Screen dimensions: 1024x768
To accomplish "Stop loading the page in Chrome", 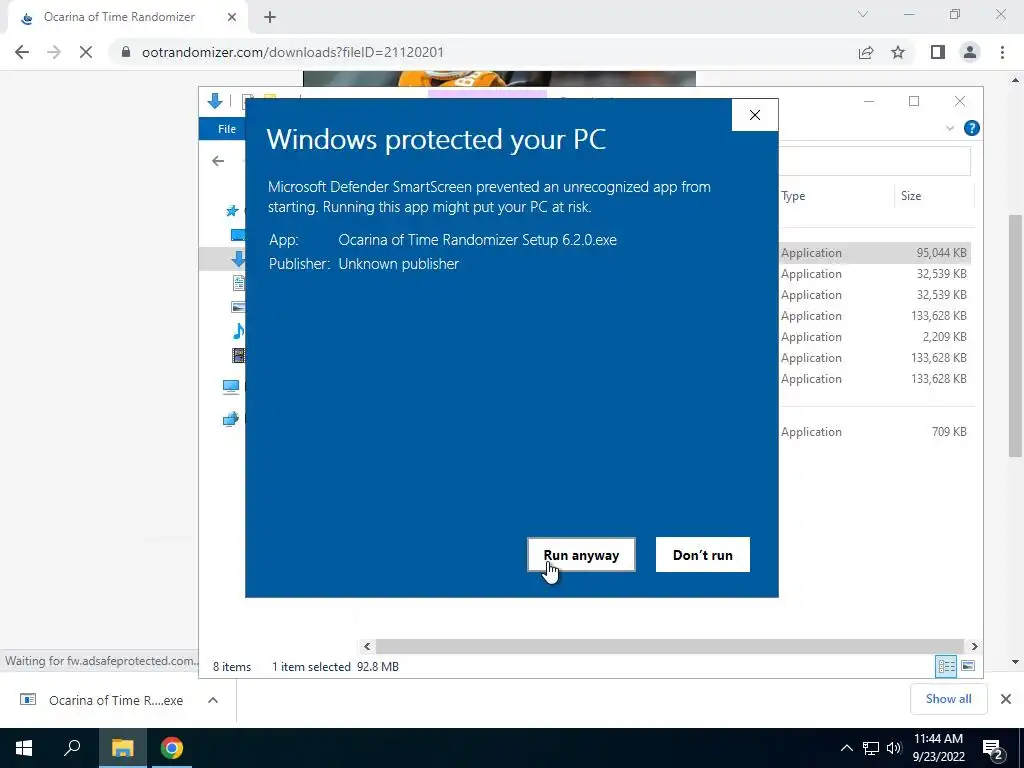I will click(86, 52).
